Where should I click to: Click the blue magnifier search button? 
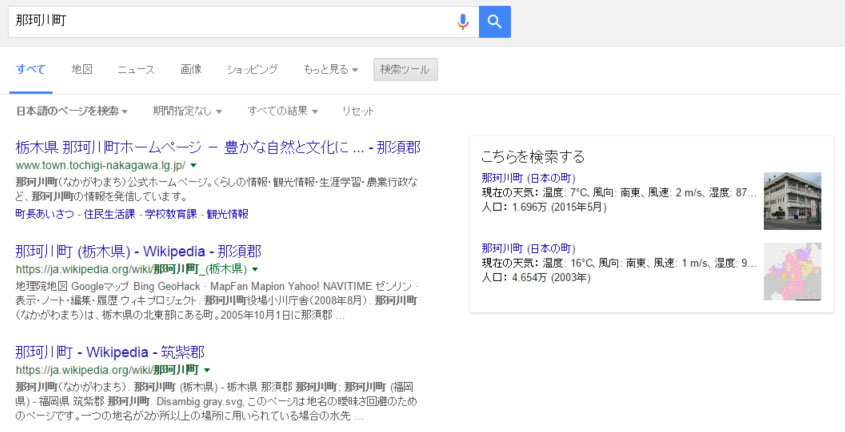495,22
